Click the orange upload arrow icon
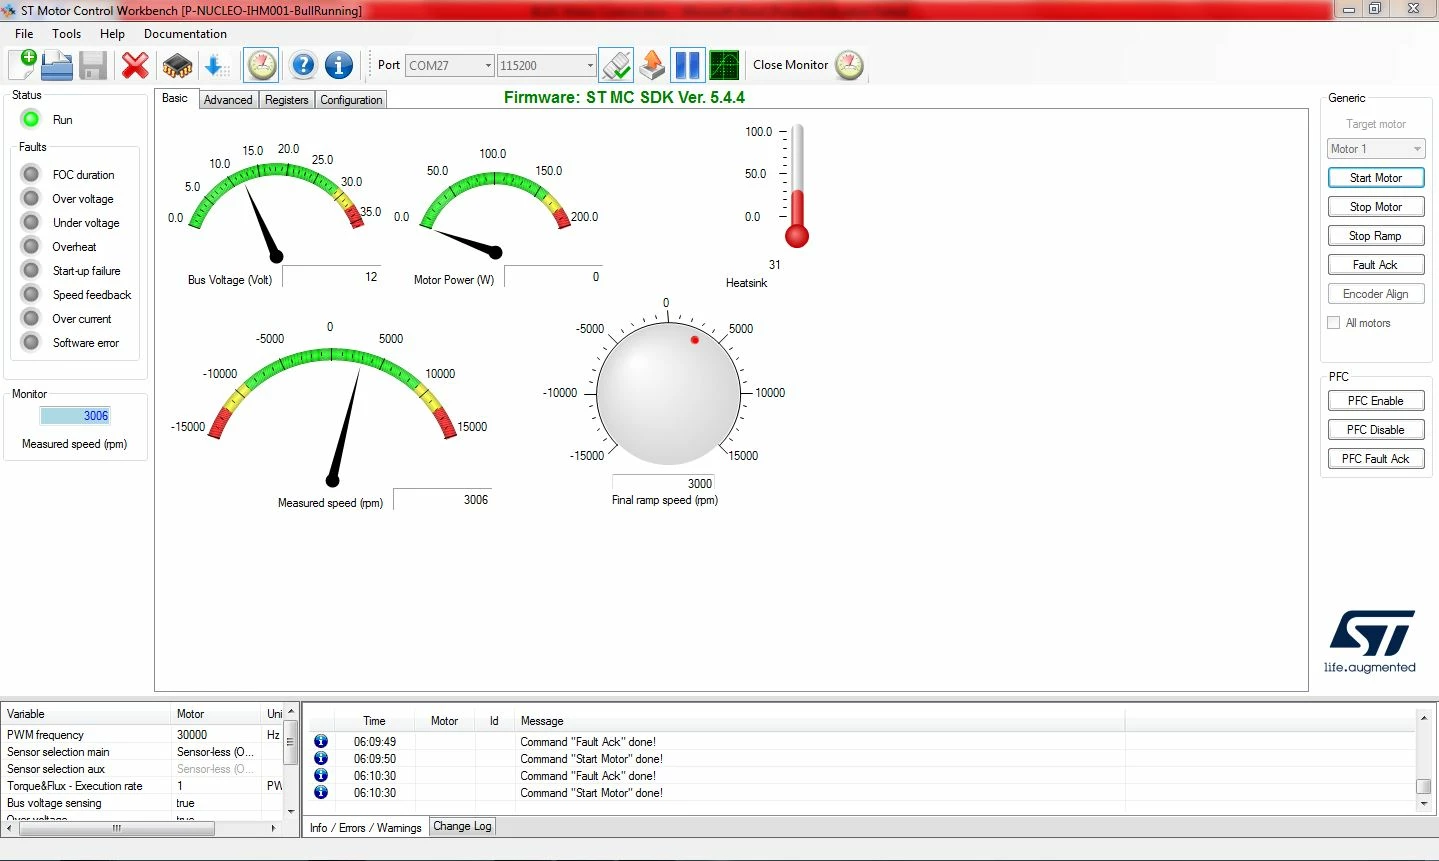1439x861 pixels. pyautogui.click(x=652, y=65)
